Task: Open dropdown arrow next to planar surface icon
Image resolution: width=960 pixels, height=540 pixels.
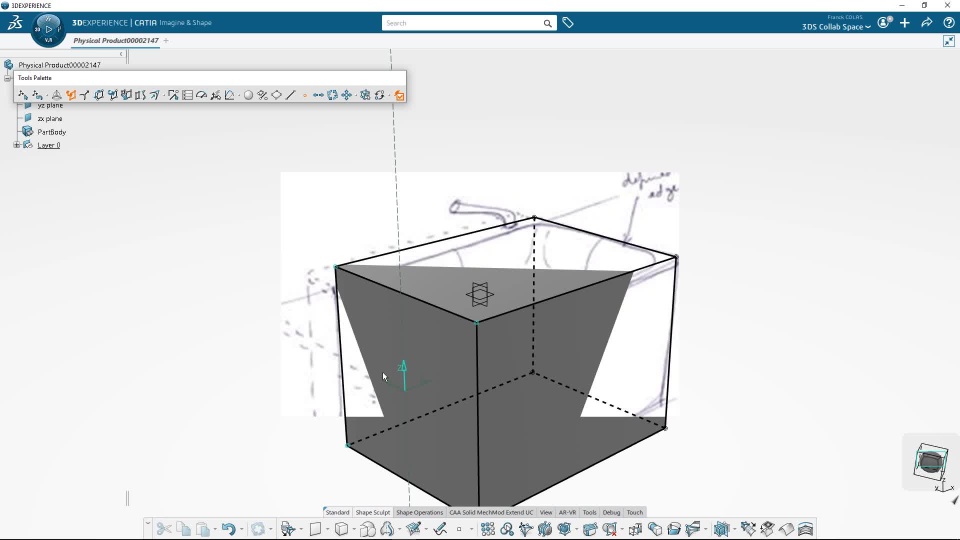Action: pos(328,529)
